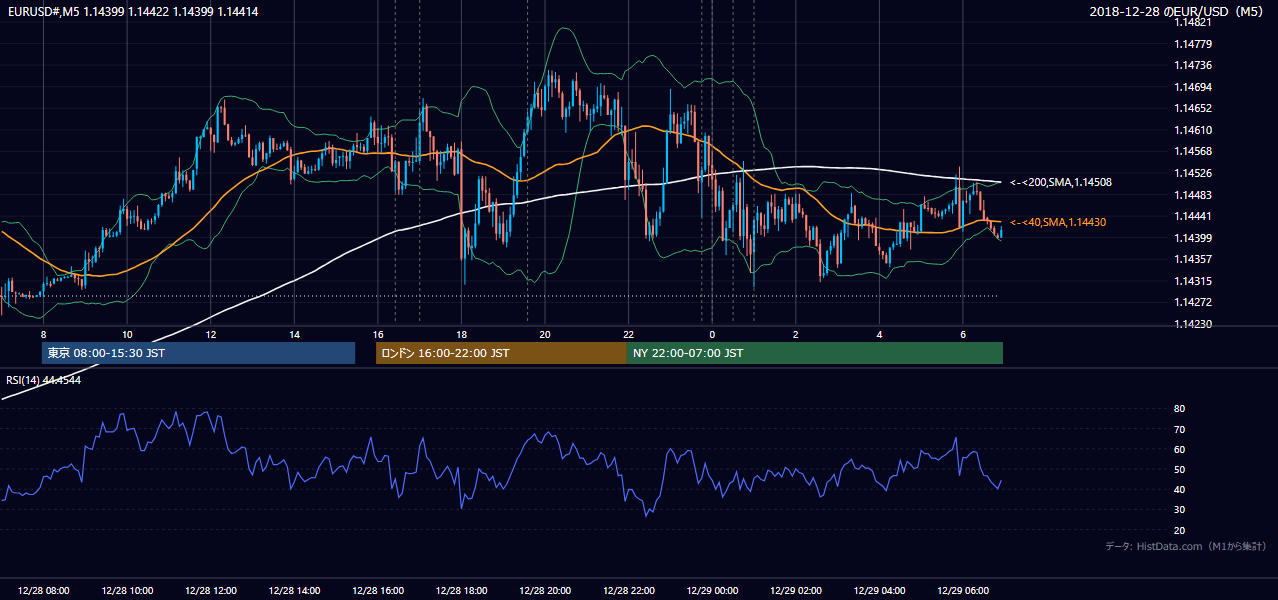Viewport: 1278px width, 600px height.
Task: Click the 1.14441 price axis label
Action: click(1192, 216)
